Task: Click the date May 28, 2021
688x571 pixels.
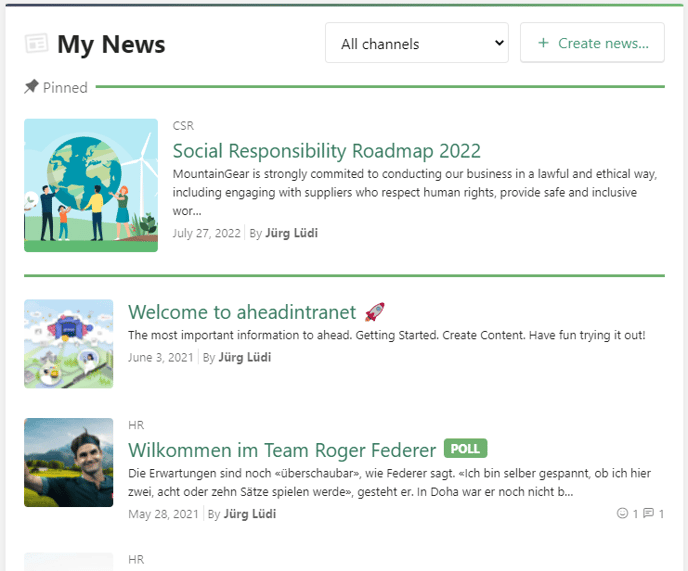Action: (x=163, y=514)
